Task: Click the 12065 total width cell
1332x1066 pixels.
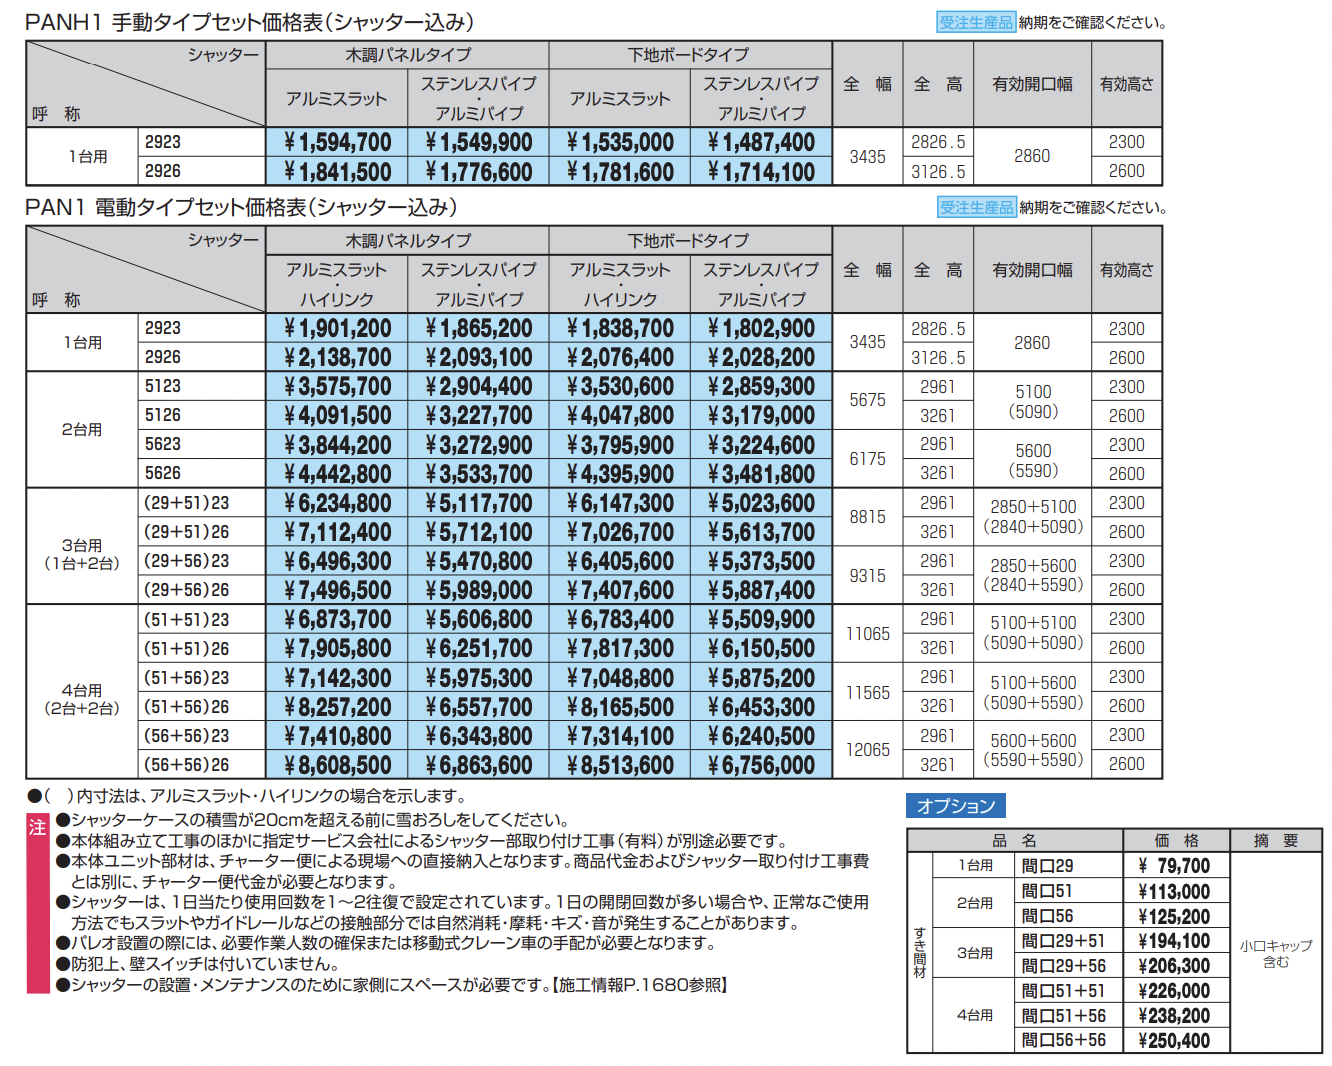Action: click(867, 750)
